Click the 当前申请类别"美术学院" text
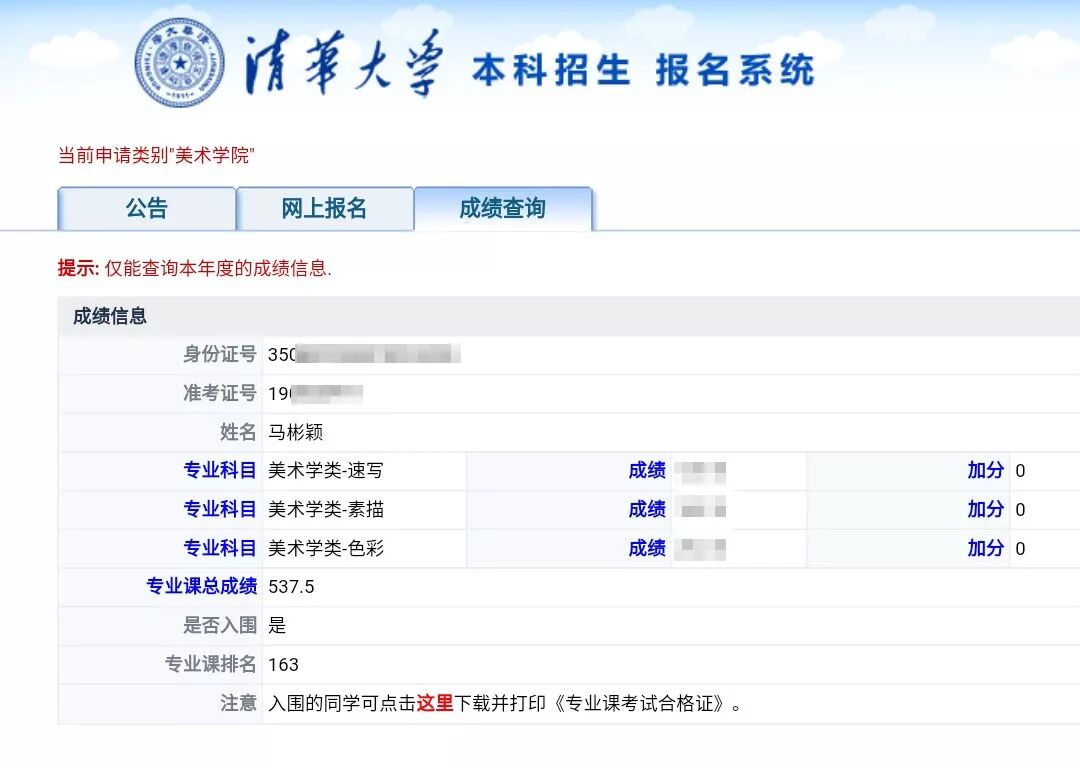This screenshot has height=768, width=1080. pos(156,155)
